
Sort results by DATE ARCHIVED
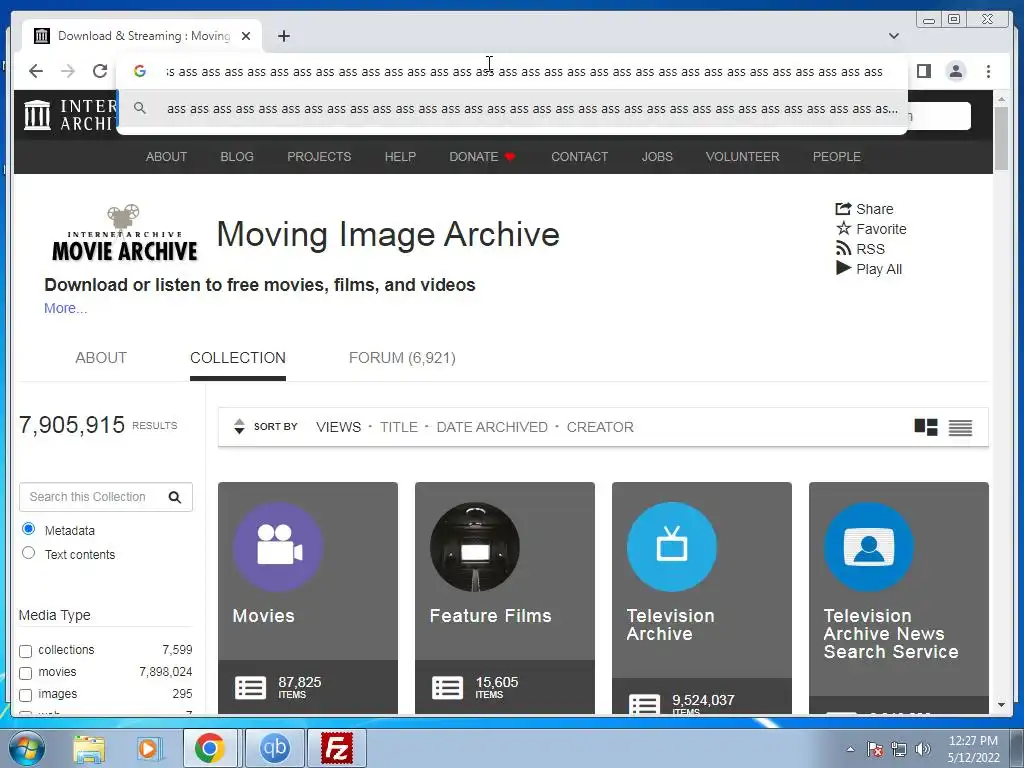[x=492, y=427]
